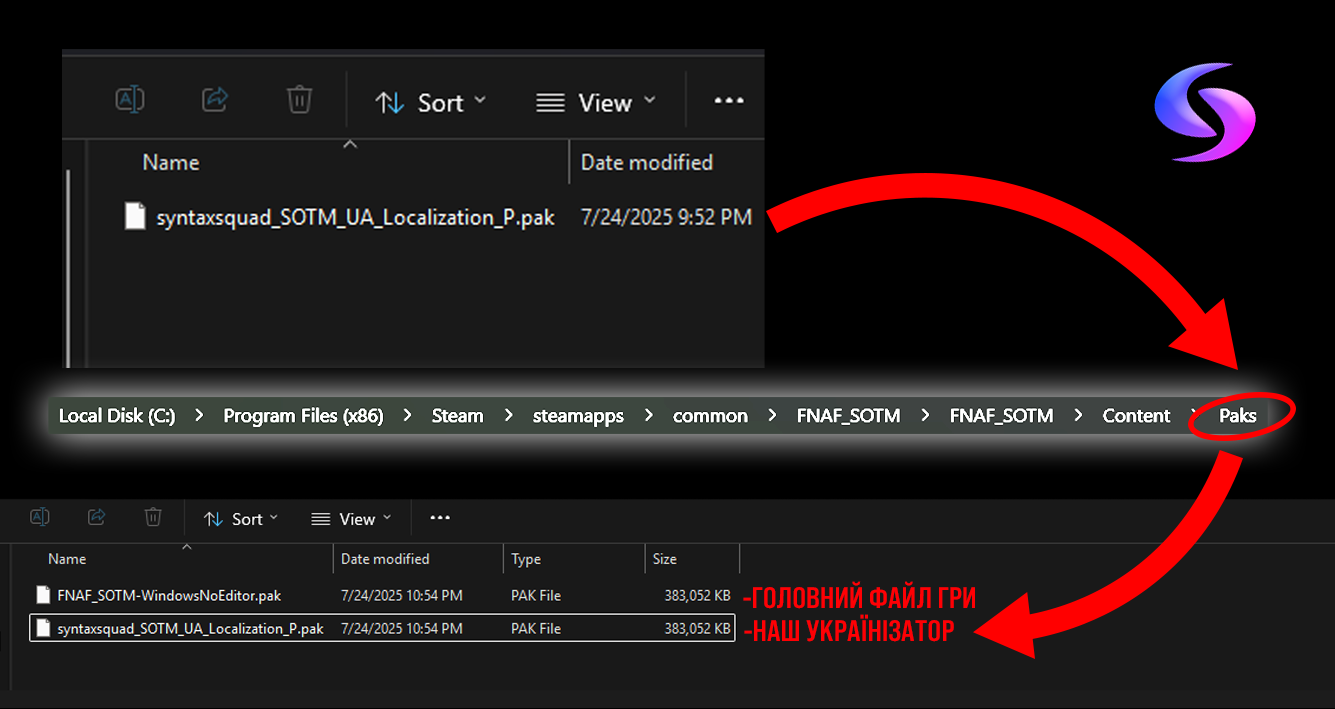Select syntaxsquad_SOTM_UA_Localization_P.pak in the lower Paks window
The height and width of the screenshot is (709, 1335).
coord(190,629)
